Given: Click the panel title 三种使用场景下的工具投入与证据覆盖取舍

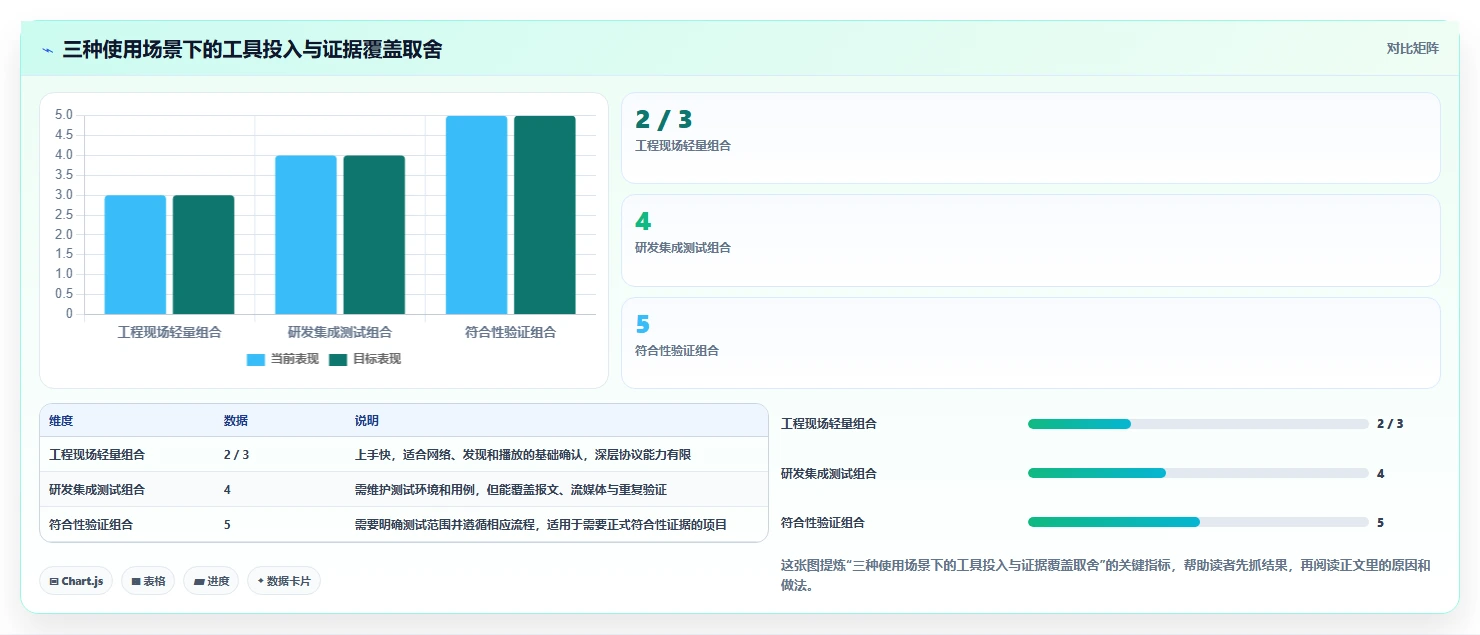Looking at the screenshot, I should tap(252, 50).
